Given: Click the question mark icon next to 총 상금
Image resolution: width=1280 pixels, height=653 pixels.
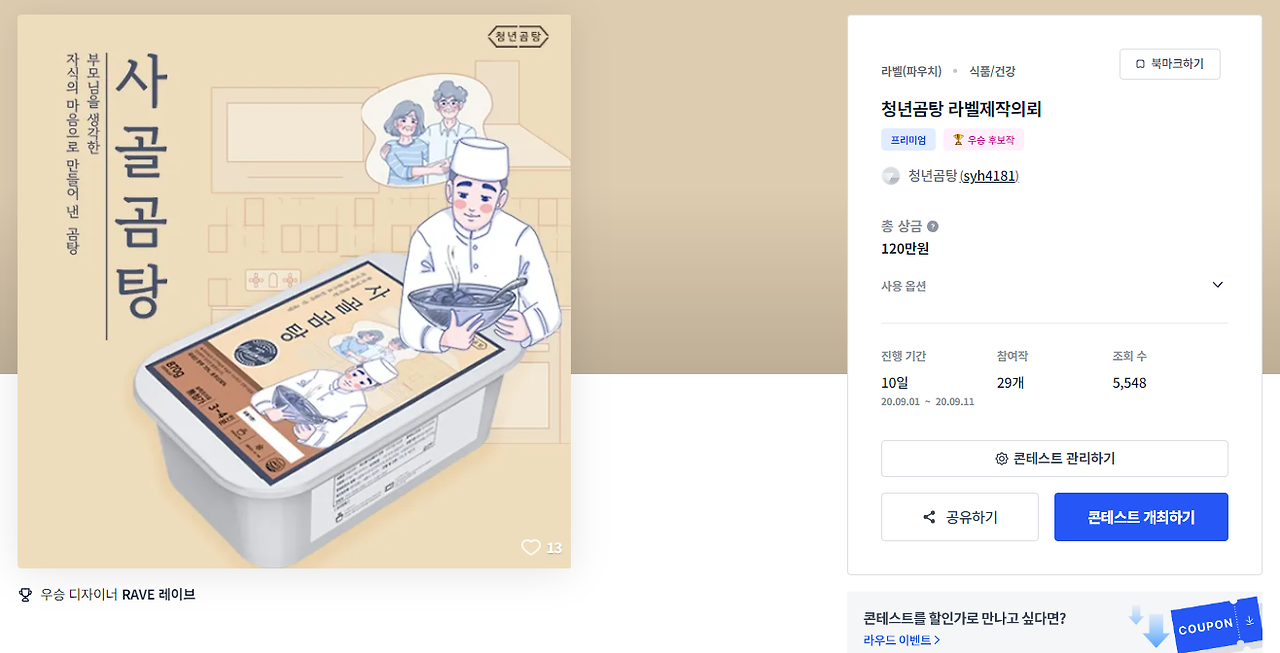Looking at the screenshot, I should (933, 226).
